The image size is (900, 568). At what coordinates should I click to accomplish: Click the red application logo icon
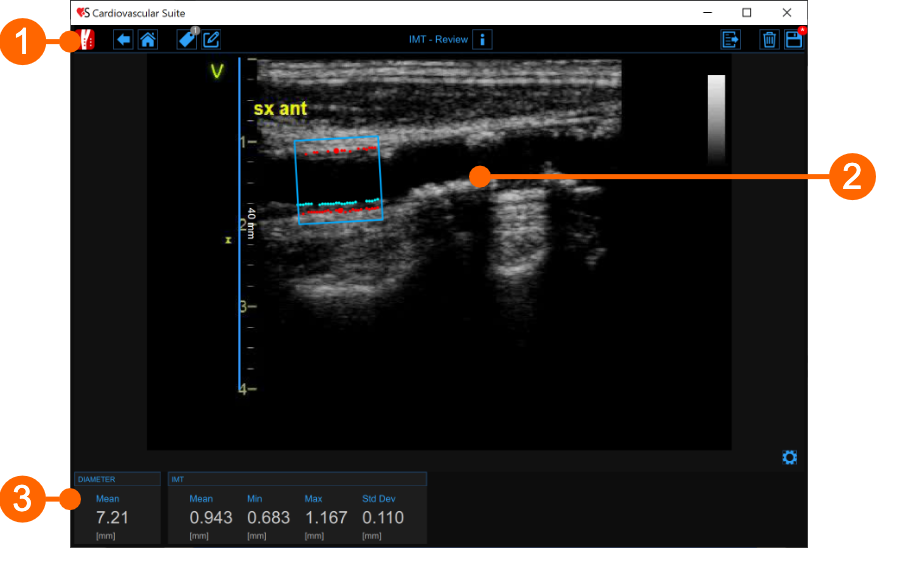pyautogui.click(x=86, y=40)
